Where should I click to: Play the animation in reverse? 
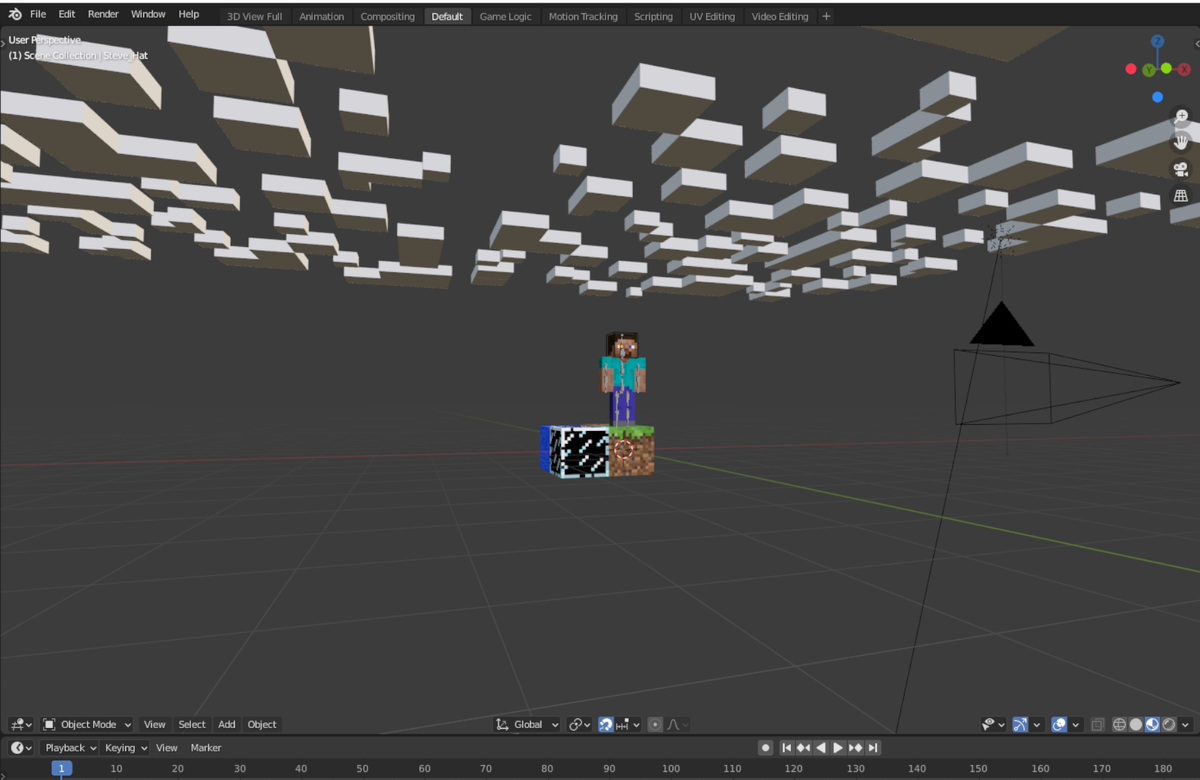821,747
